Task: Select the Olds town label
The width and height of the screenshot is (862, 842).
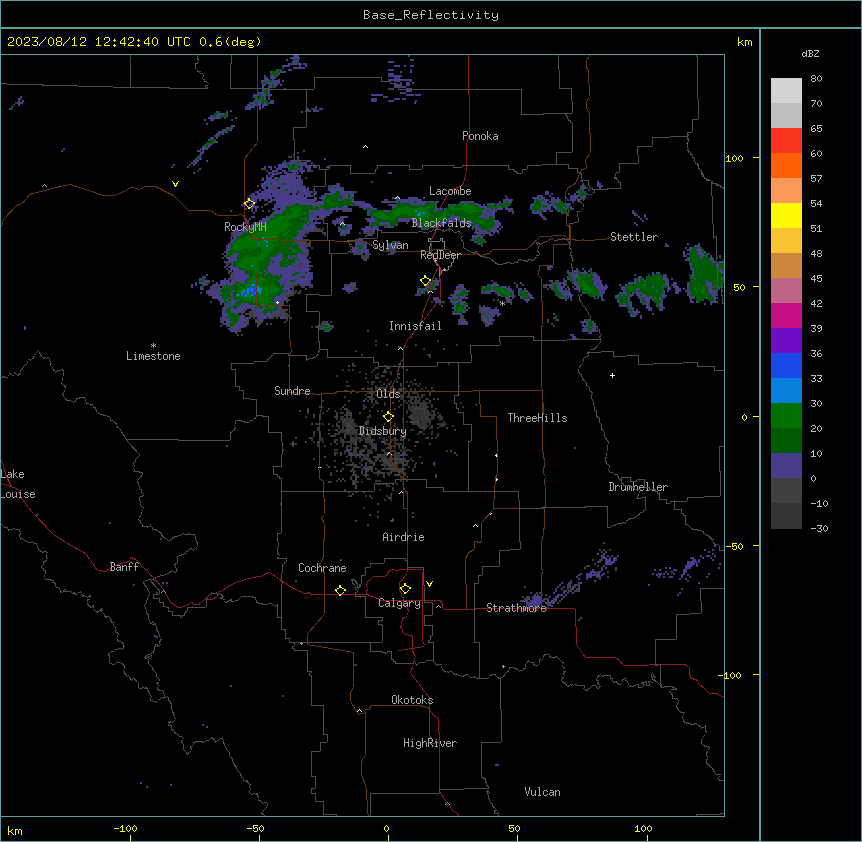Action: point(388,394)
